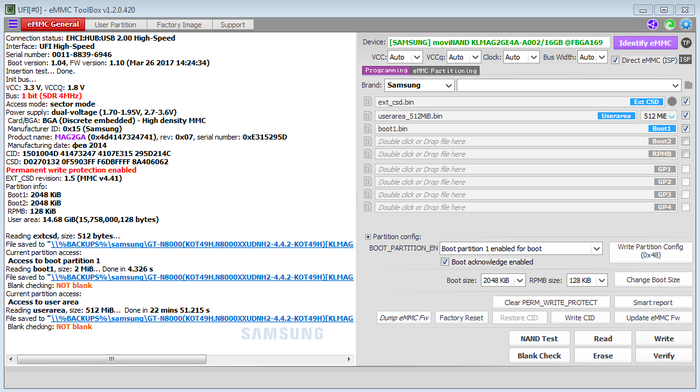Enable the RPMB row checkbox
This screenshot has height=392, width=700.
pyautogui.click(x=686, y=154)
